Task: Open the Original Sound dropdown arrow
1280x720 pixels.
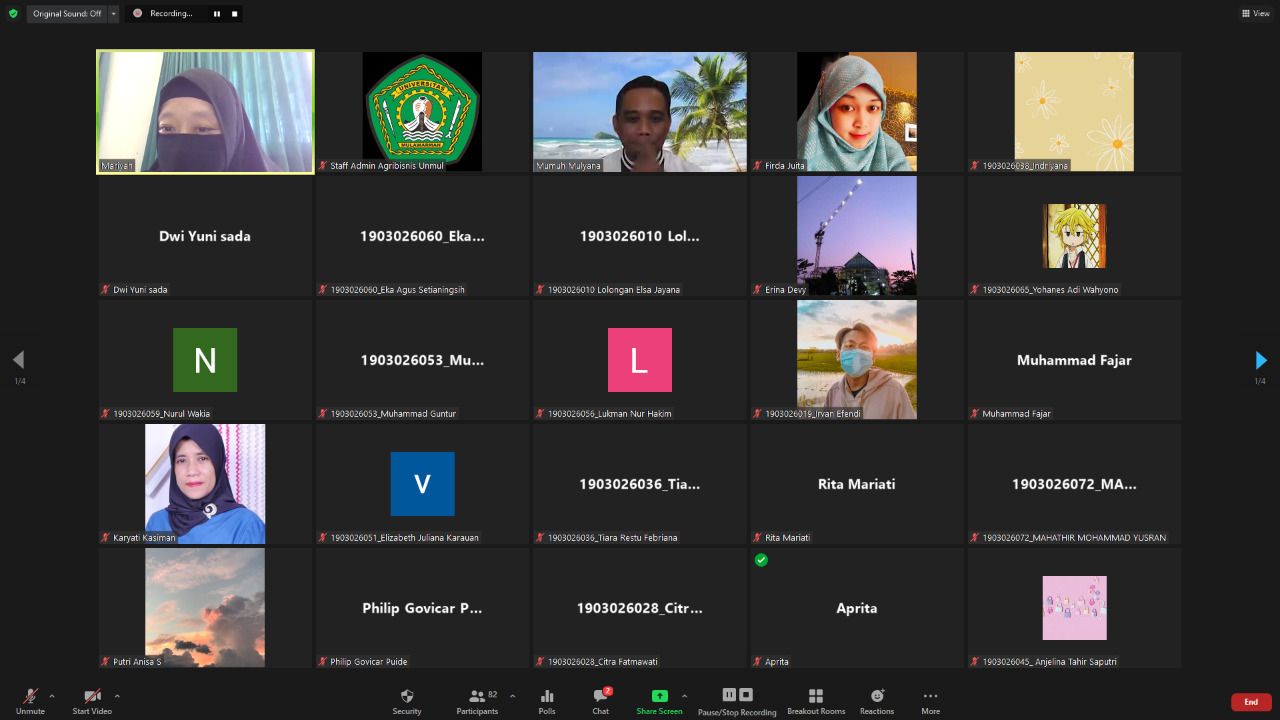Action: [114, 14]
